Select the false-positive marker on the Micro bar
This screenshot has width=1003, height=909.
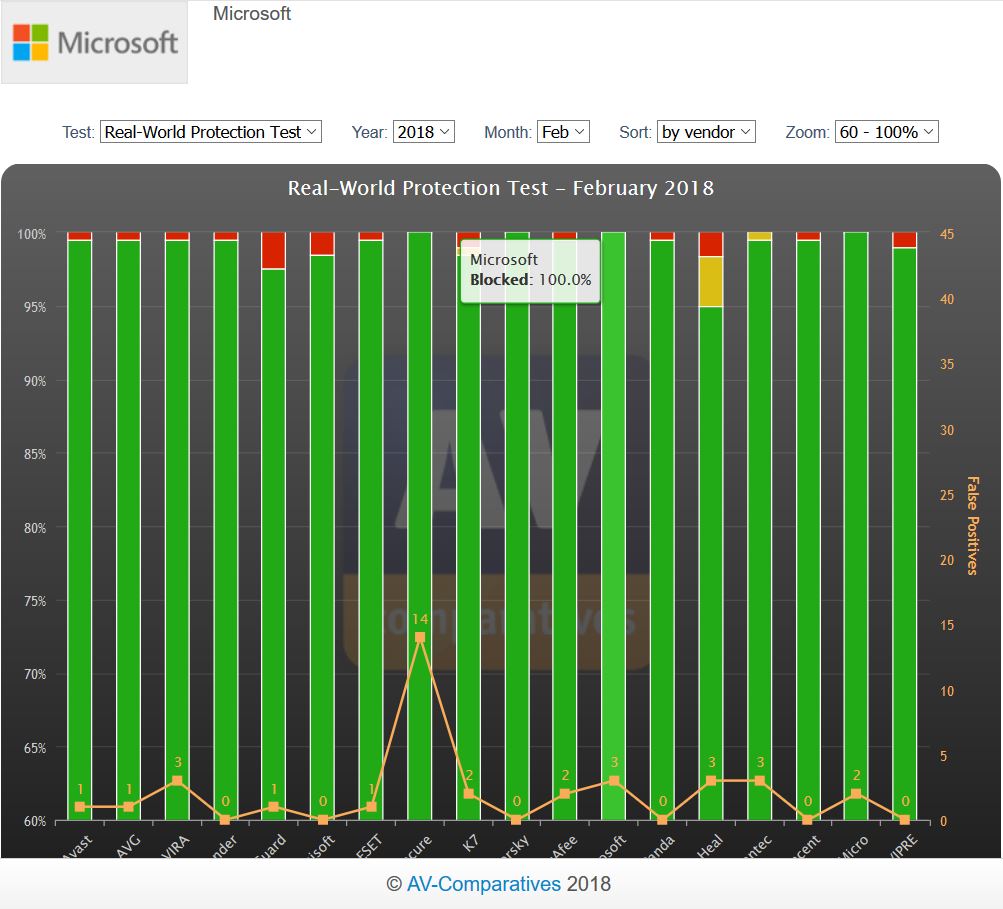coord(856,794)
